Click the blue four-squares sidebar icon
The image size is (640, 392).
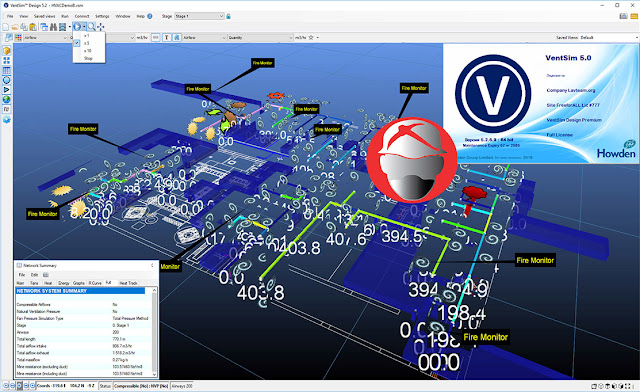click(x=7, y=60)
